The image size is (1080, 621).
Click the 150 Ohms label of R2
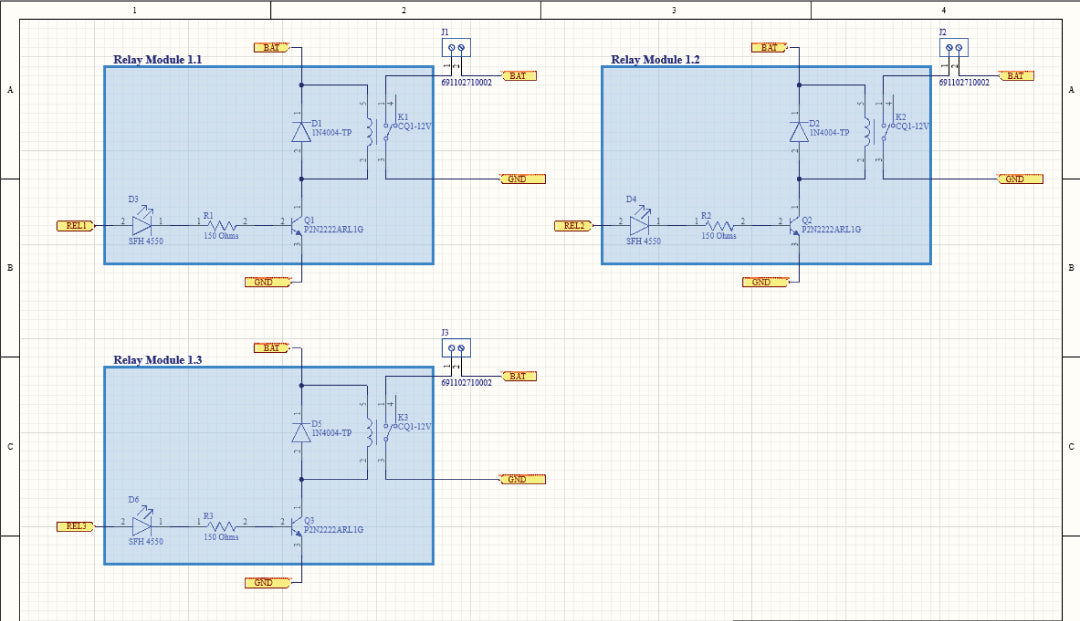coord(718,236)
